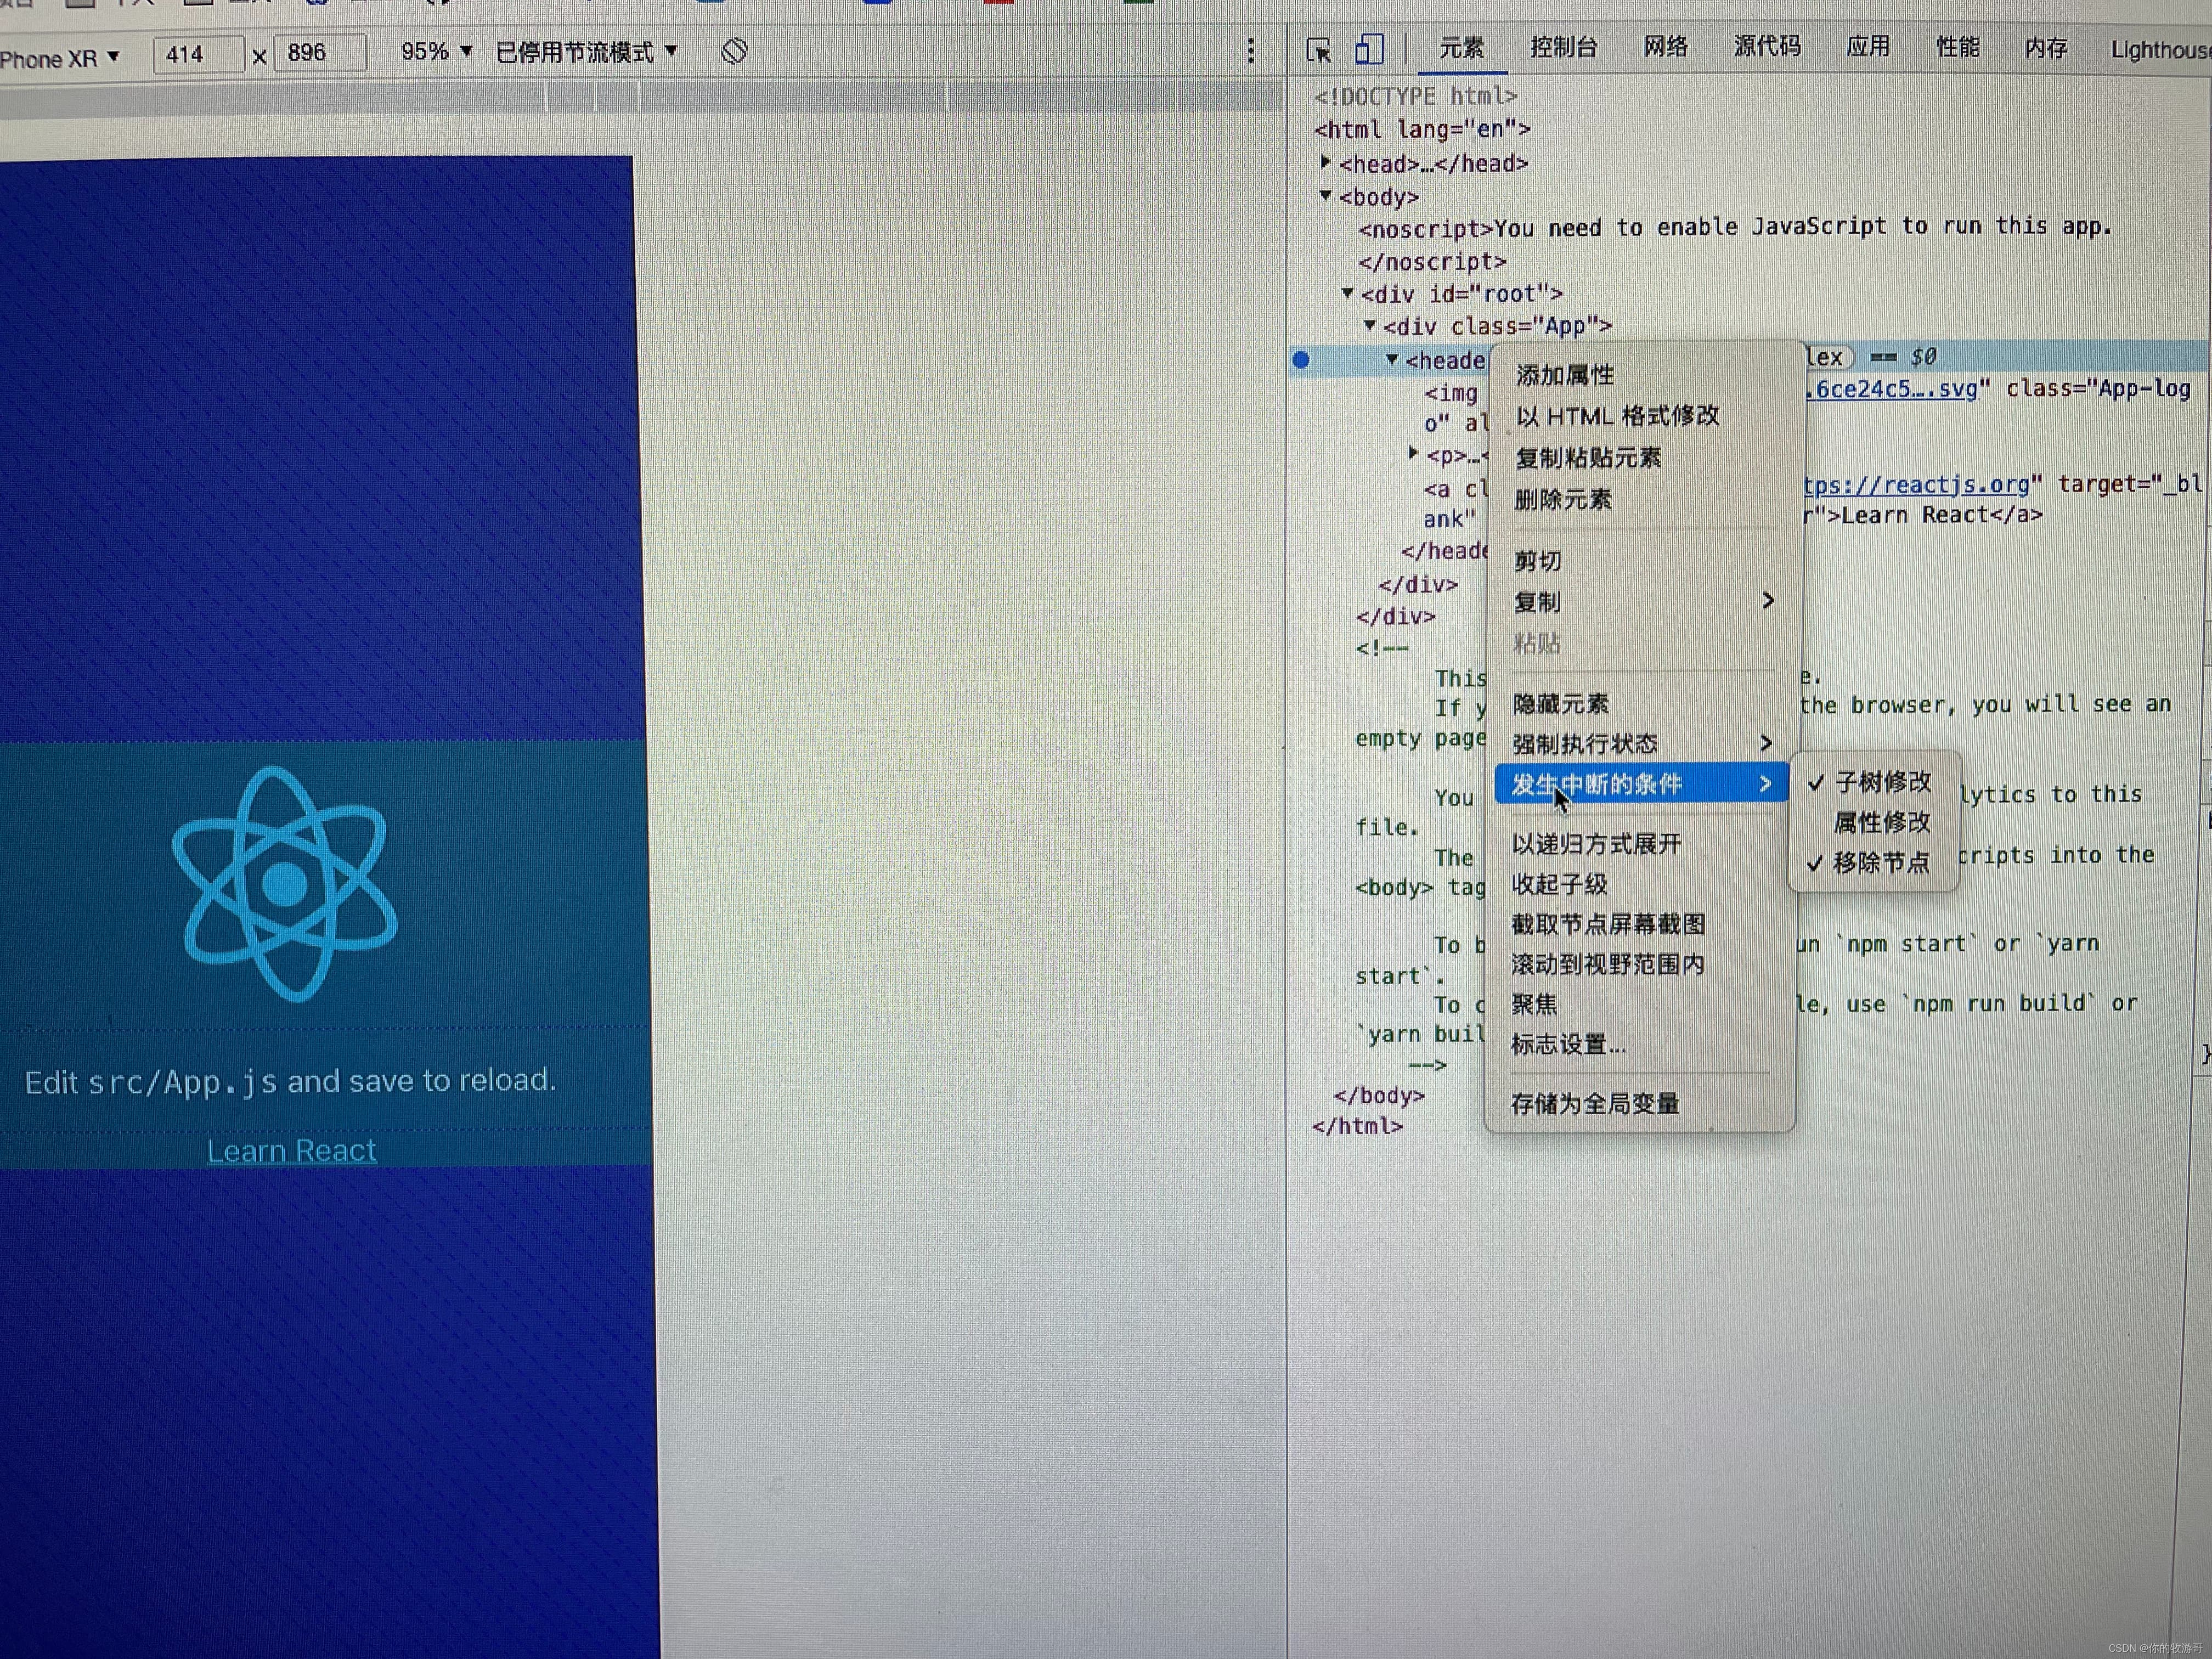Open the 已停用节流模式 throttling dropdown
The image size is (2212, 1659).
(587, 52)
